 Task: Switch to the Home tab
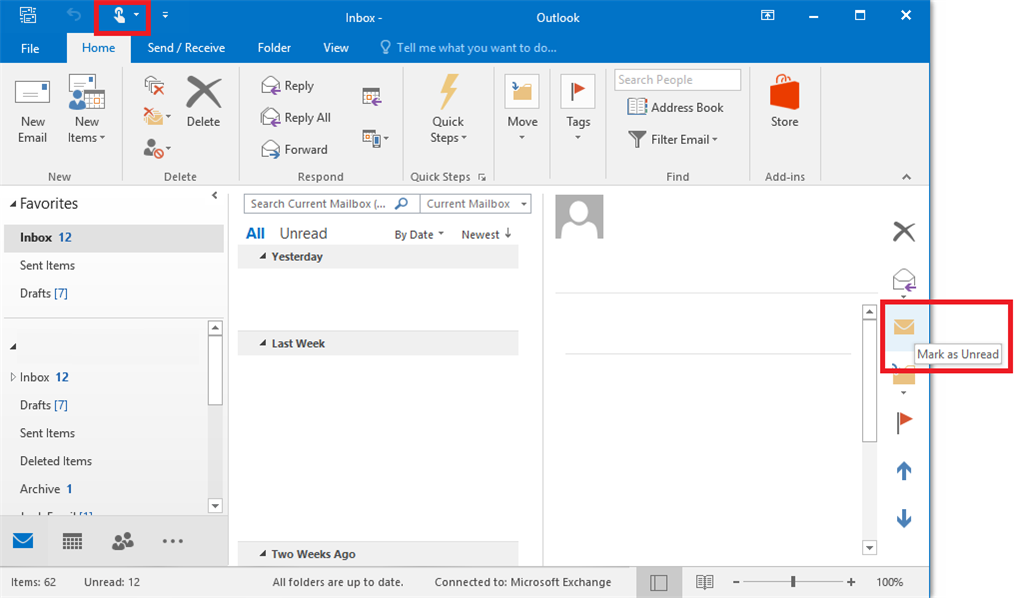pyautogui.click(x=99, y=48)
